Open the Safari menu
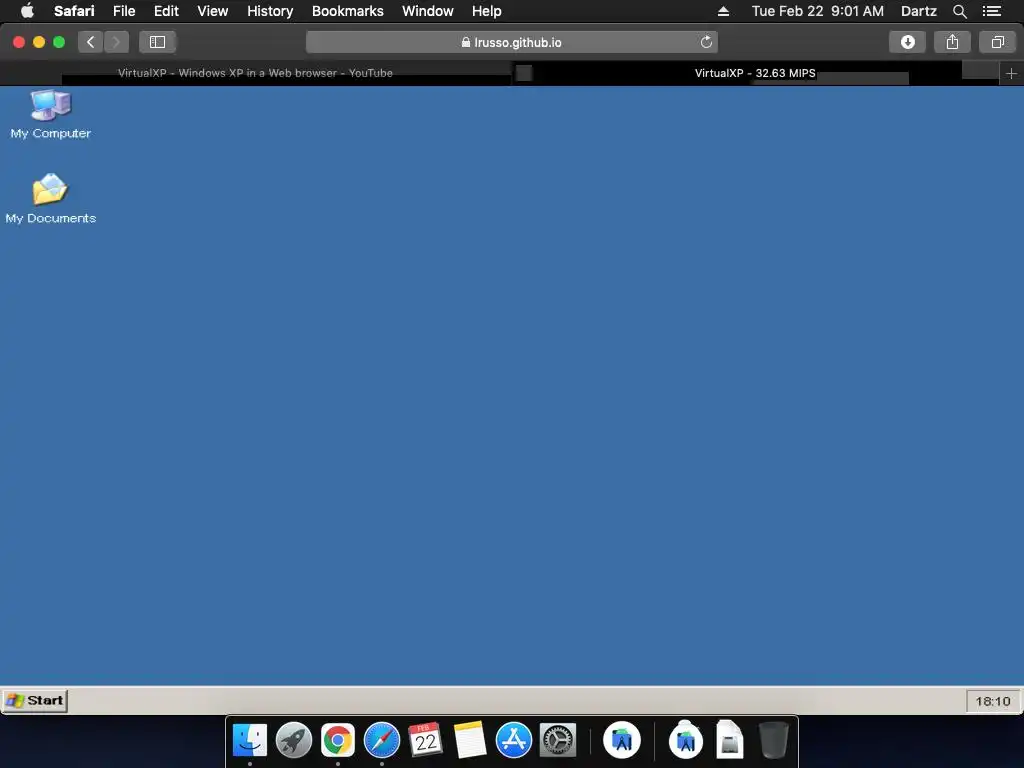The width and height of the screenshot is (1024, 768). click(x=74, y=11)
